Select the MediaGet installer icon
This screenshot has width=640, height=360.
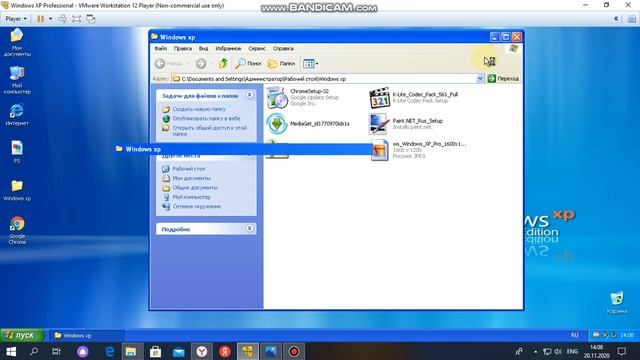277,124
